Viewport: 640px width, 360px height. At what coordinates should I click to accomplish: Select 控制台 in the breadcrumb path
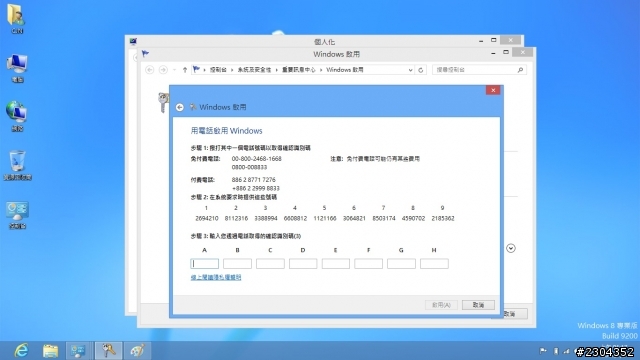(x=218, y=70)
